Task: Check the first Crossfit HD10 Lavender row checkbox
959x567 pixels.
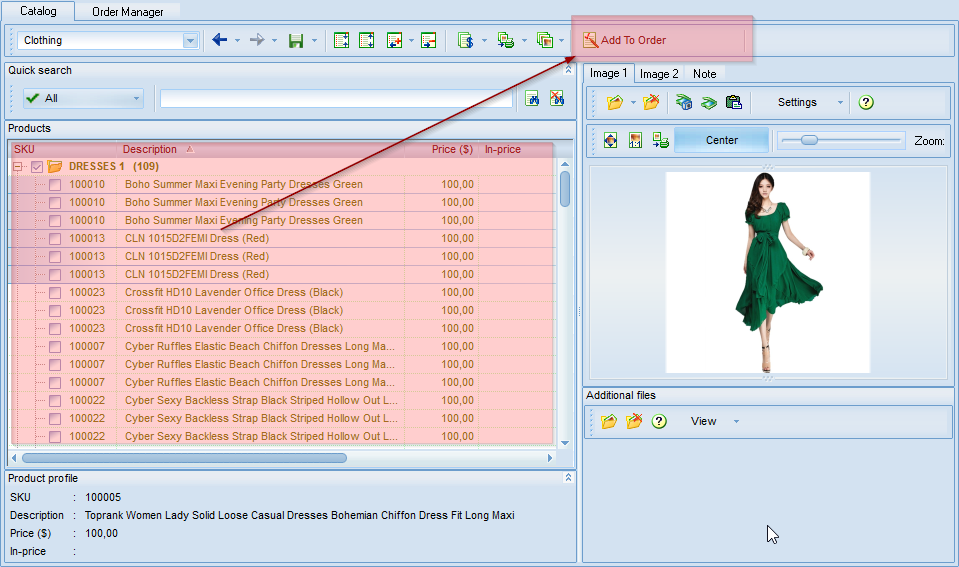Action: (55, 292)
